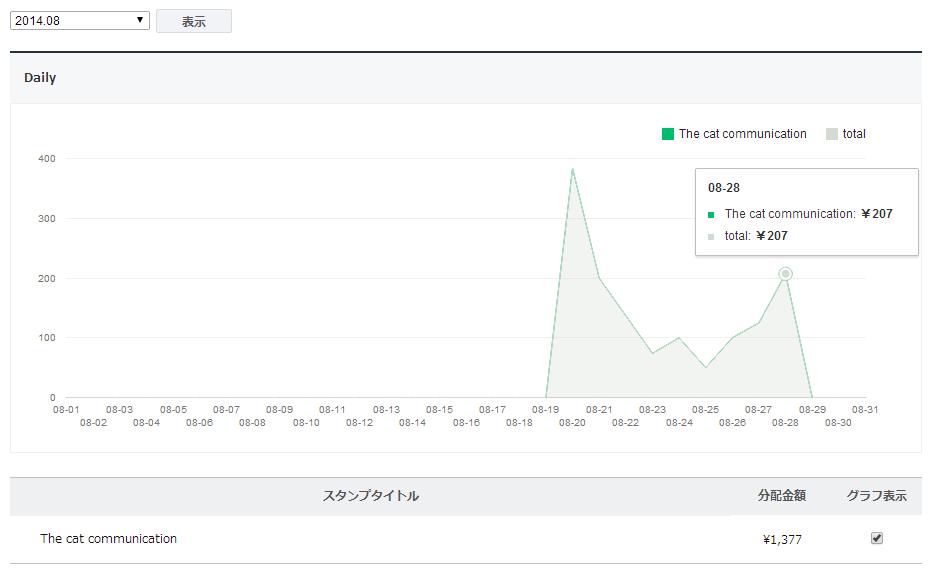Click the Daily section header
The width and height of the screenshot is (938, 574).
[x=40, y=78]
